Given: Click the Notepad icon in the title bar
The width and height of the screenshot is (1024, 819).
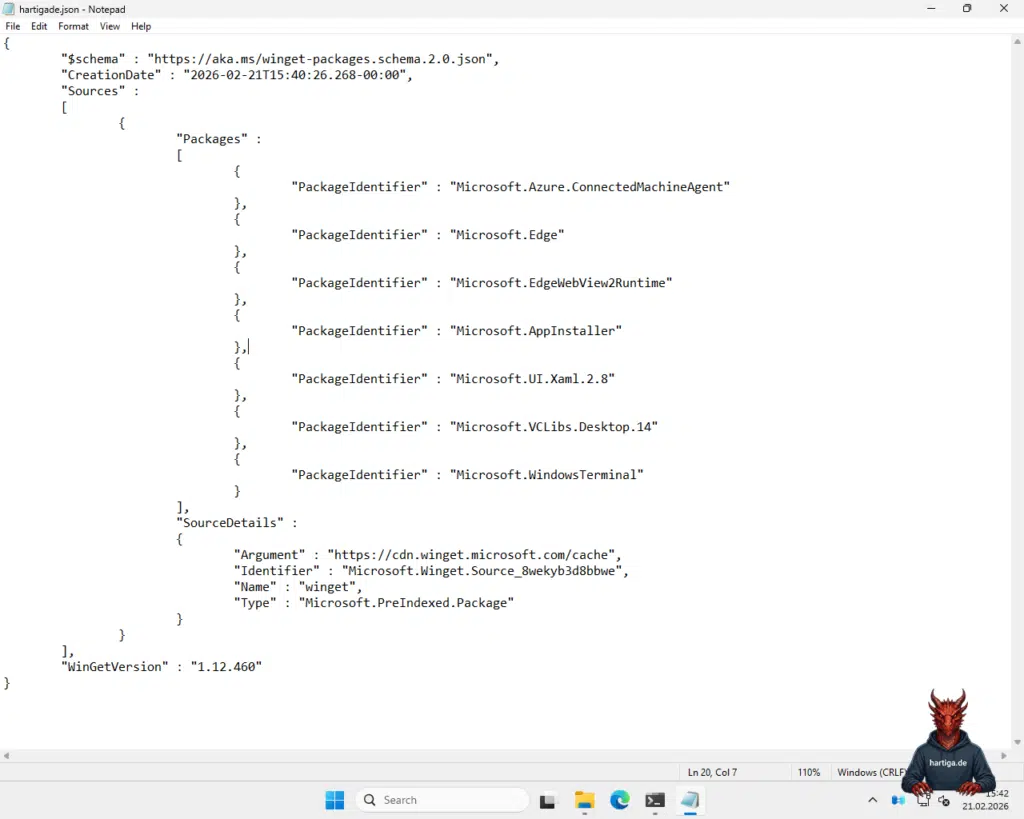Looking at the screenshot, I should [x=8, y=9].
